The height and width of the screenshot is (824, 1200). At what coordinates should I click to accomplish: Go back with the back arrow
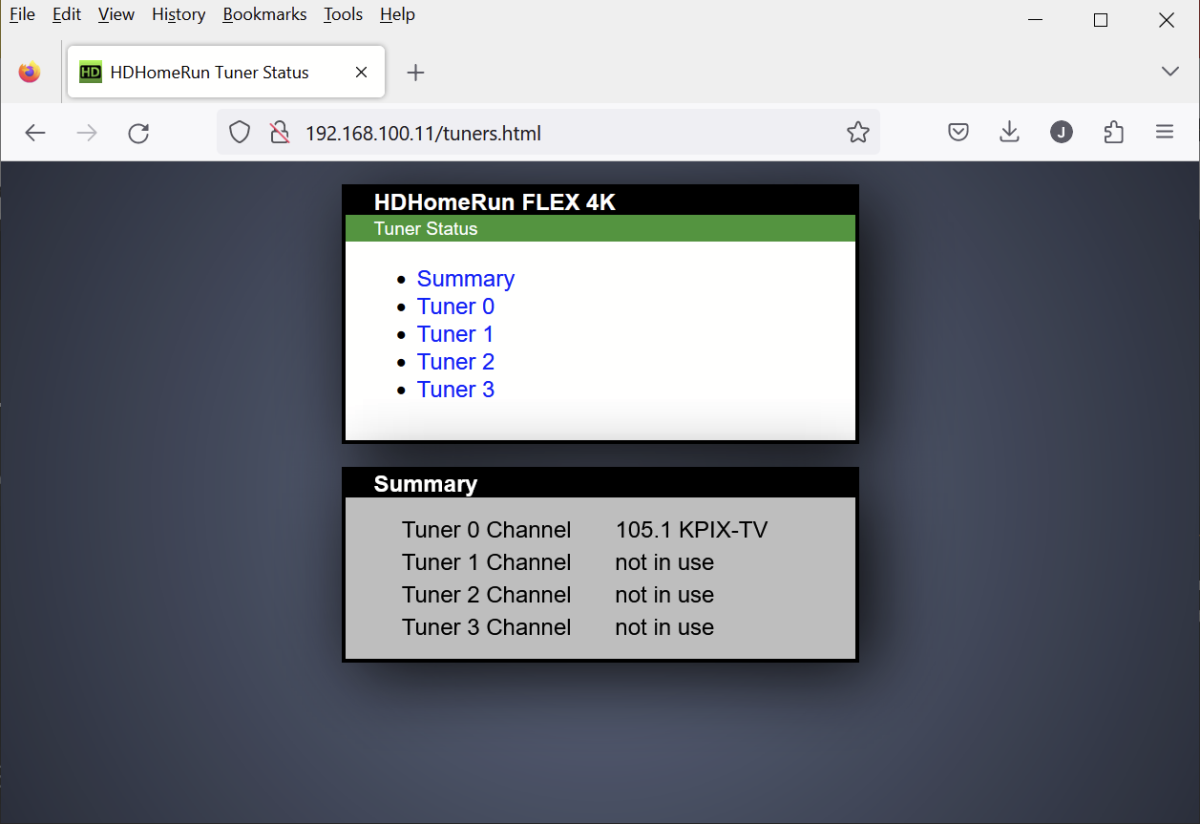35,133
